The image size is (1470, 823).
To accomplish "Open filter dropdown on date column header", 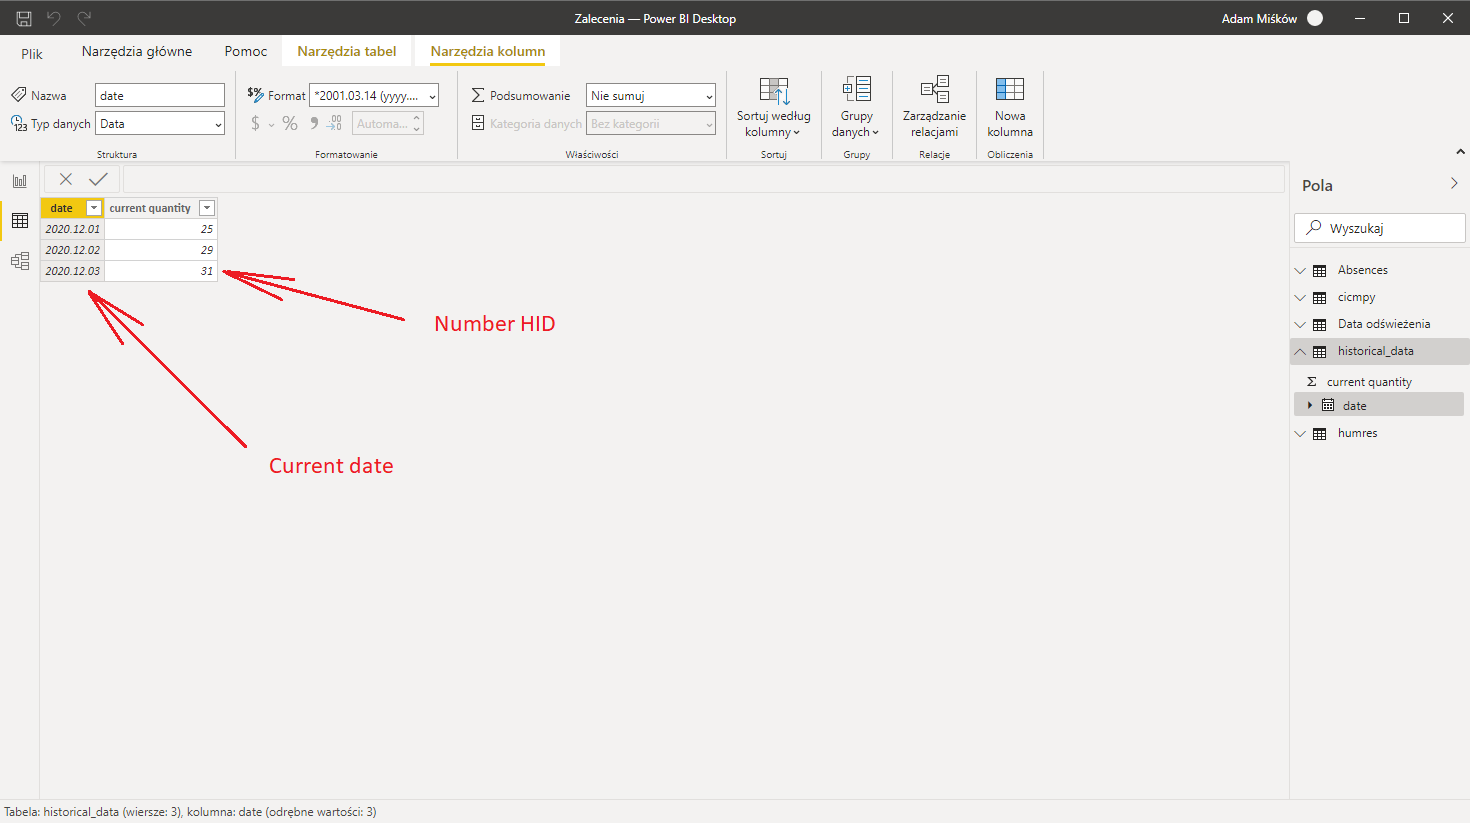I will pos(94,208).
